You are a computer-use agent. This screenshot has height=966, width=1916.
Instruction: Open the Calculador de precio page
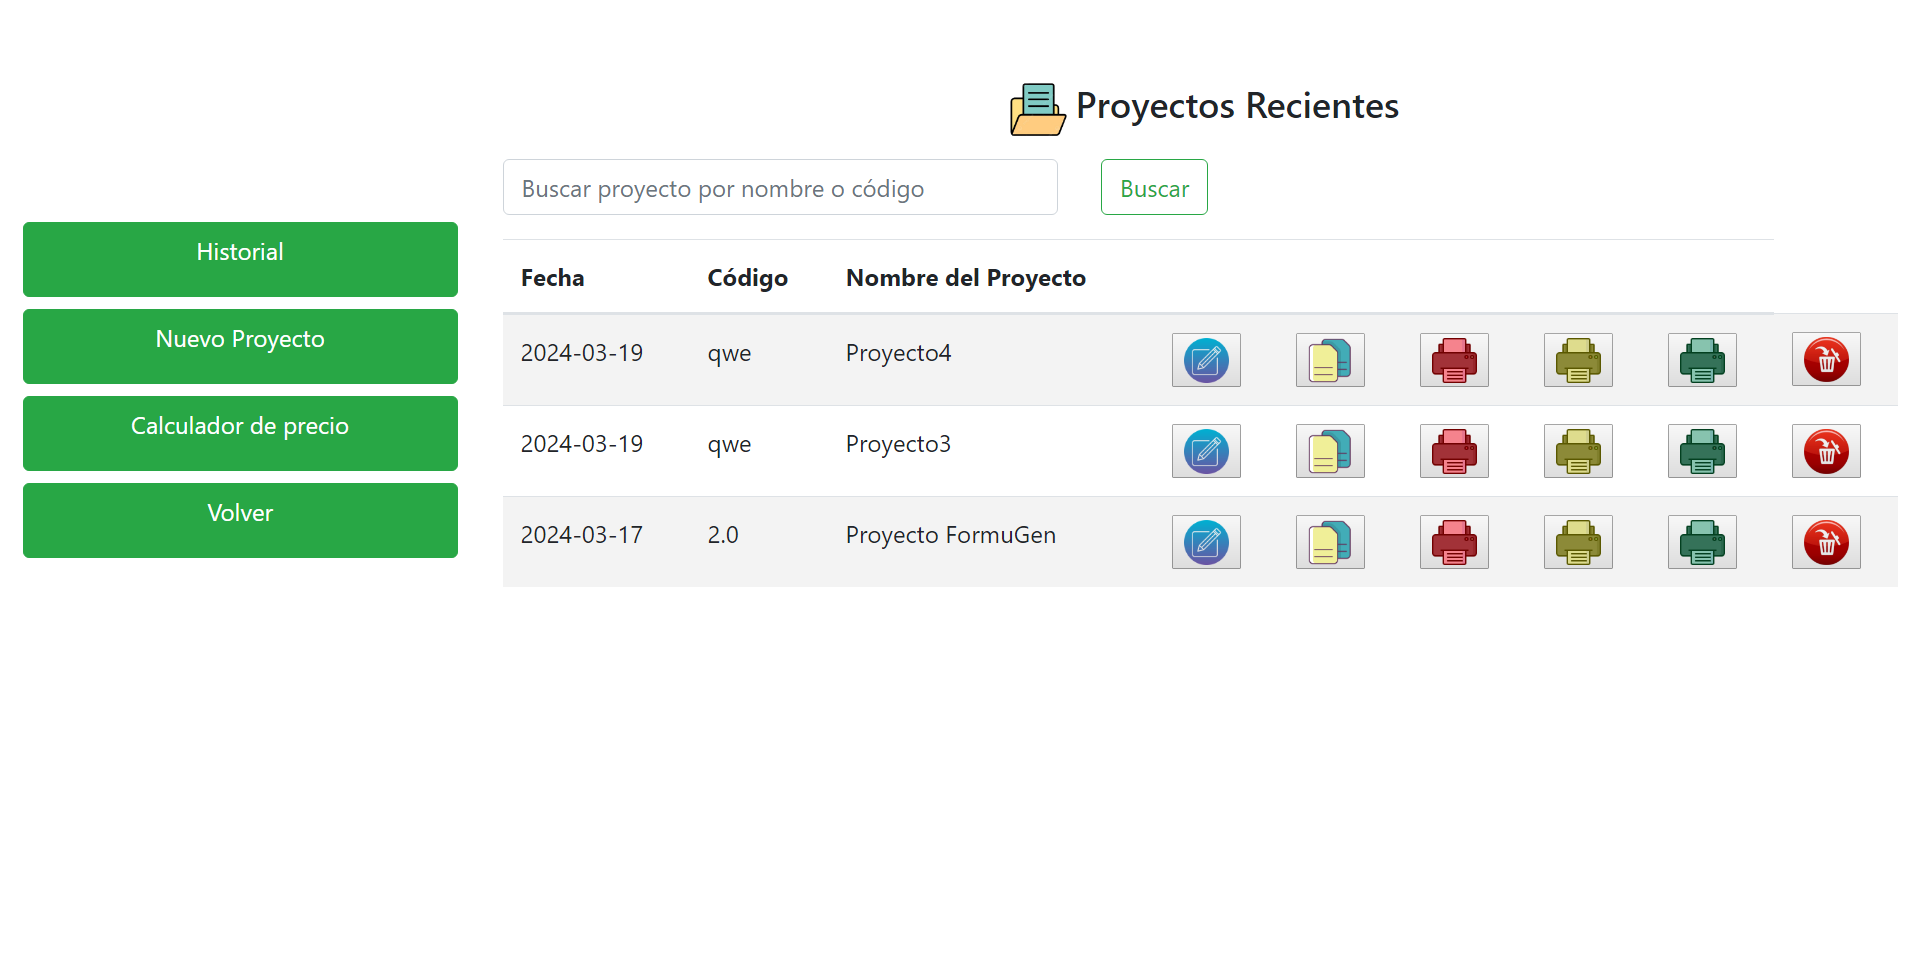pyautogui.click(x=240, y=433)
